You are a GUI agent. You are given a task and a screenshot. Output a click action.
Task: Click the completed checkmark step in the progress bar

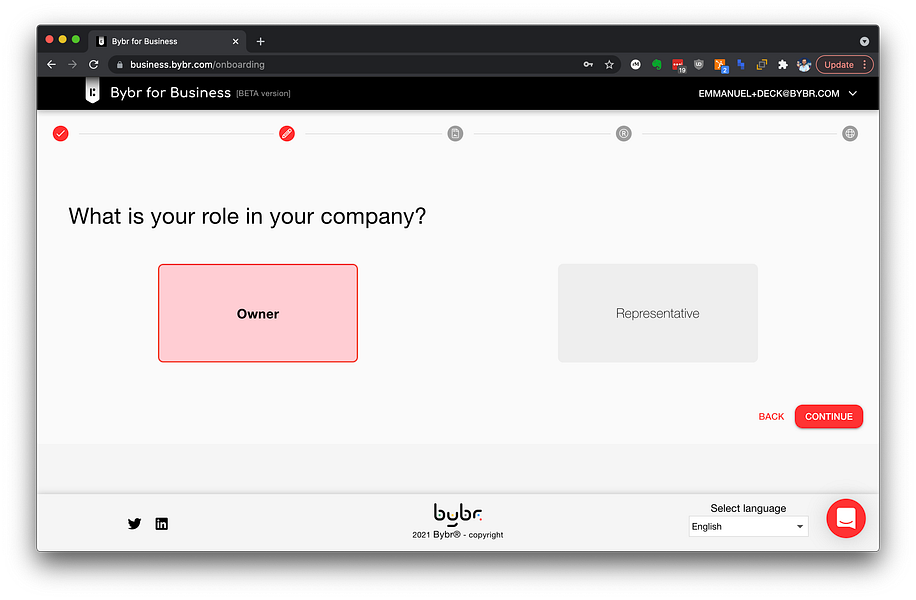pyautogui.click(x=60, y=133)
